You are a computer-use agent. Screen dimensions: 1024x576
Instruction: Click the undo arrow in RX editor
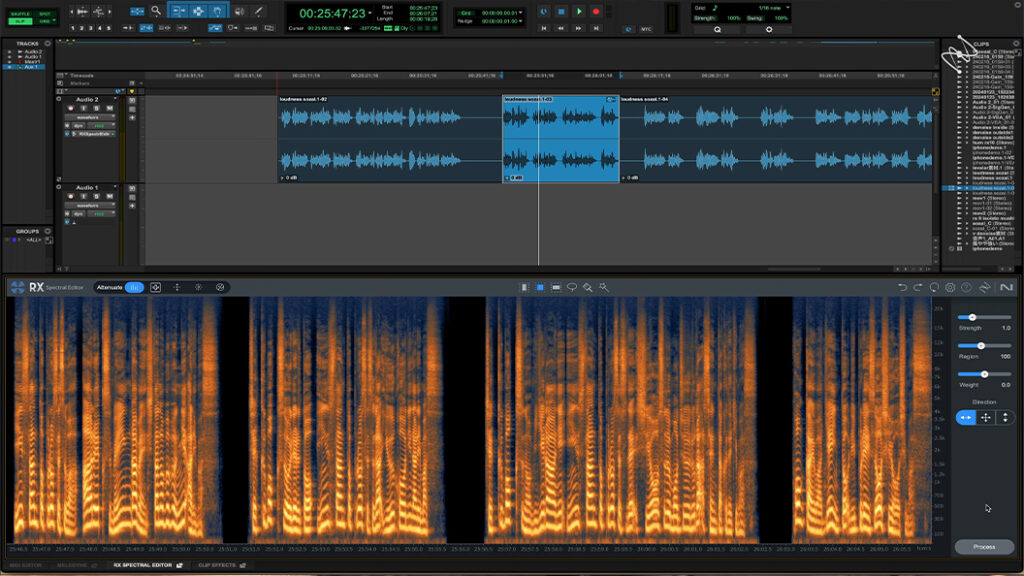902,288
